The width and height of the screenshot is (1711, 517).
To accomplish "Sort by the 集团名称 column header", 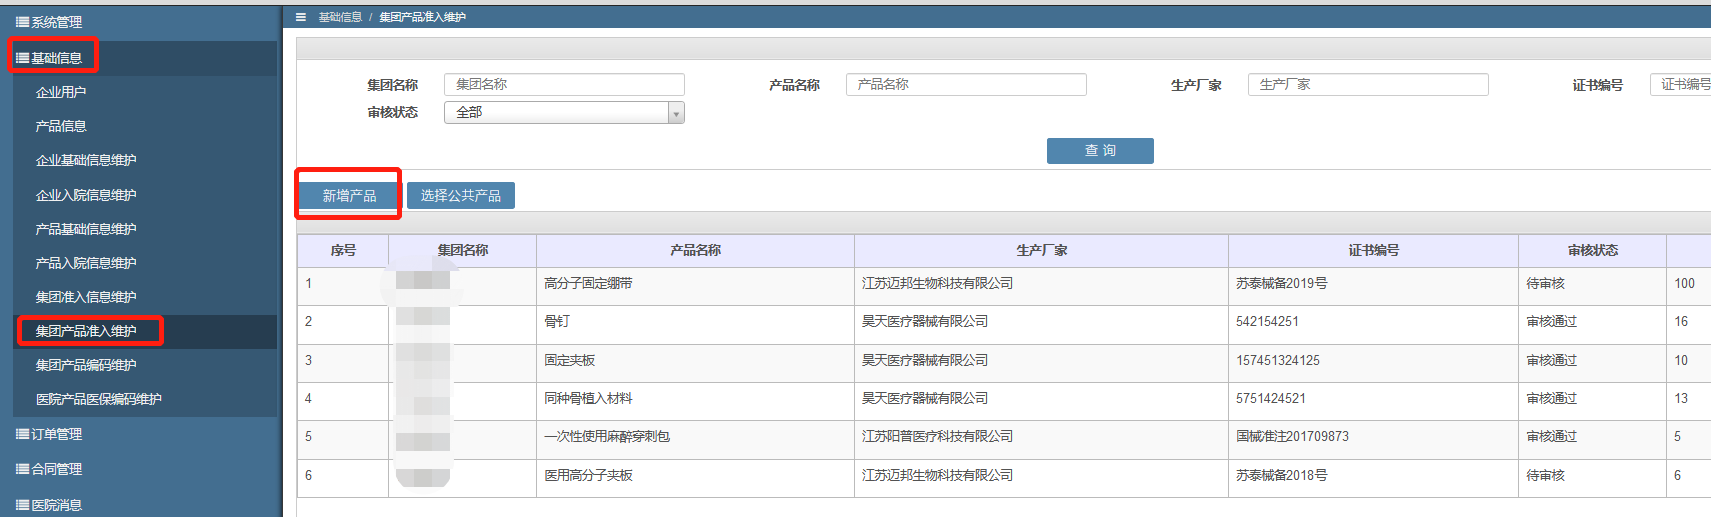I will click(463, 250).
